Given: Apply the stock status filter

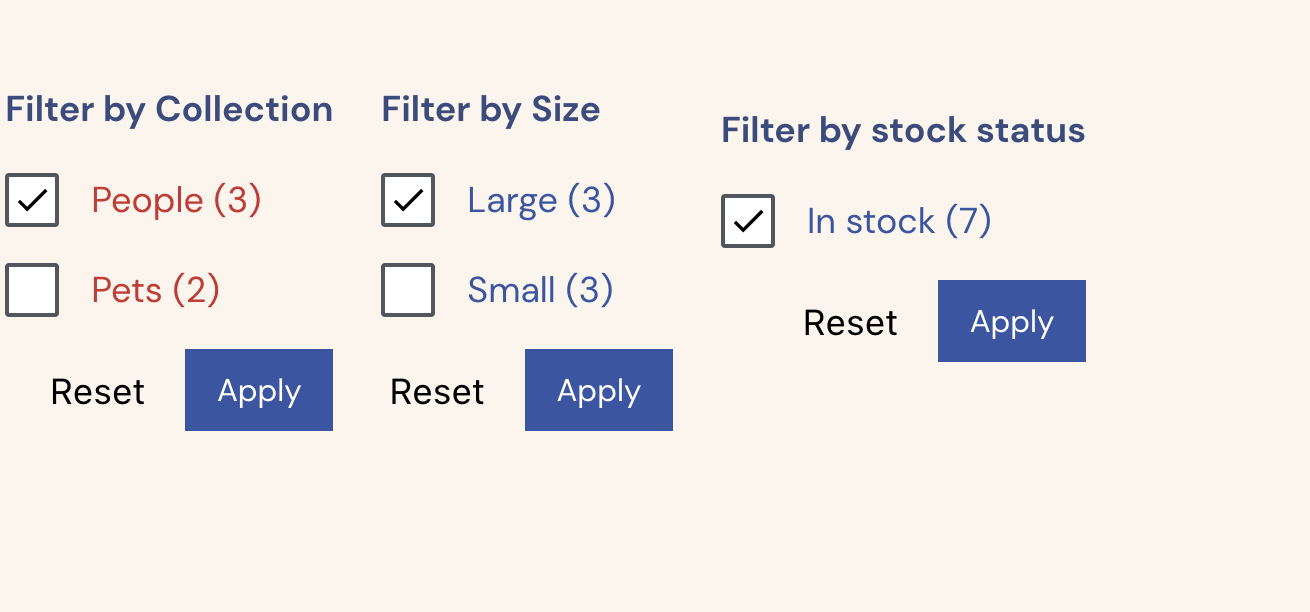Looking at the screenshot, I should (1011, 320).
